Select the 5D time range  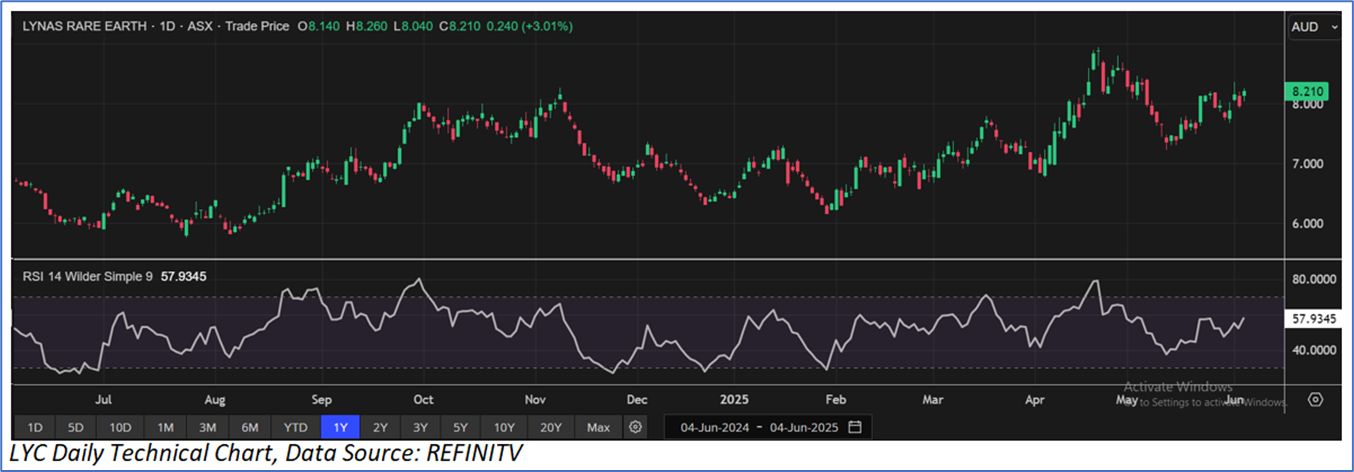77,427
